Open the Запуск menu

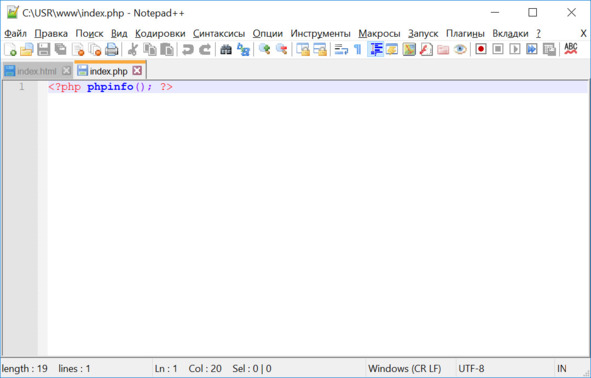[x=423, y=34]
